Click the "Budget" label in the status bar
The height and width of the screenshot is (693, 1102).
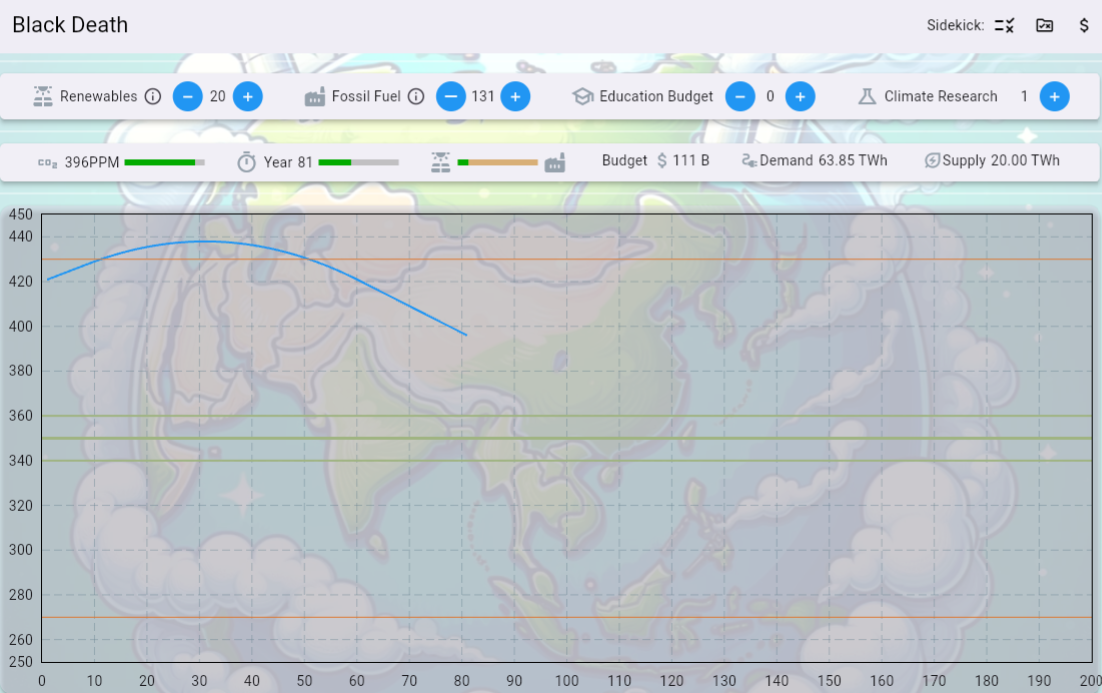[x=625, y=161]
